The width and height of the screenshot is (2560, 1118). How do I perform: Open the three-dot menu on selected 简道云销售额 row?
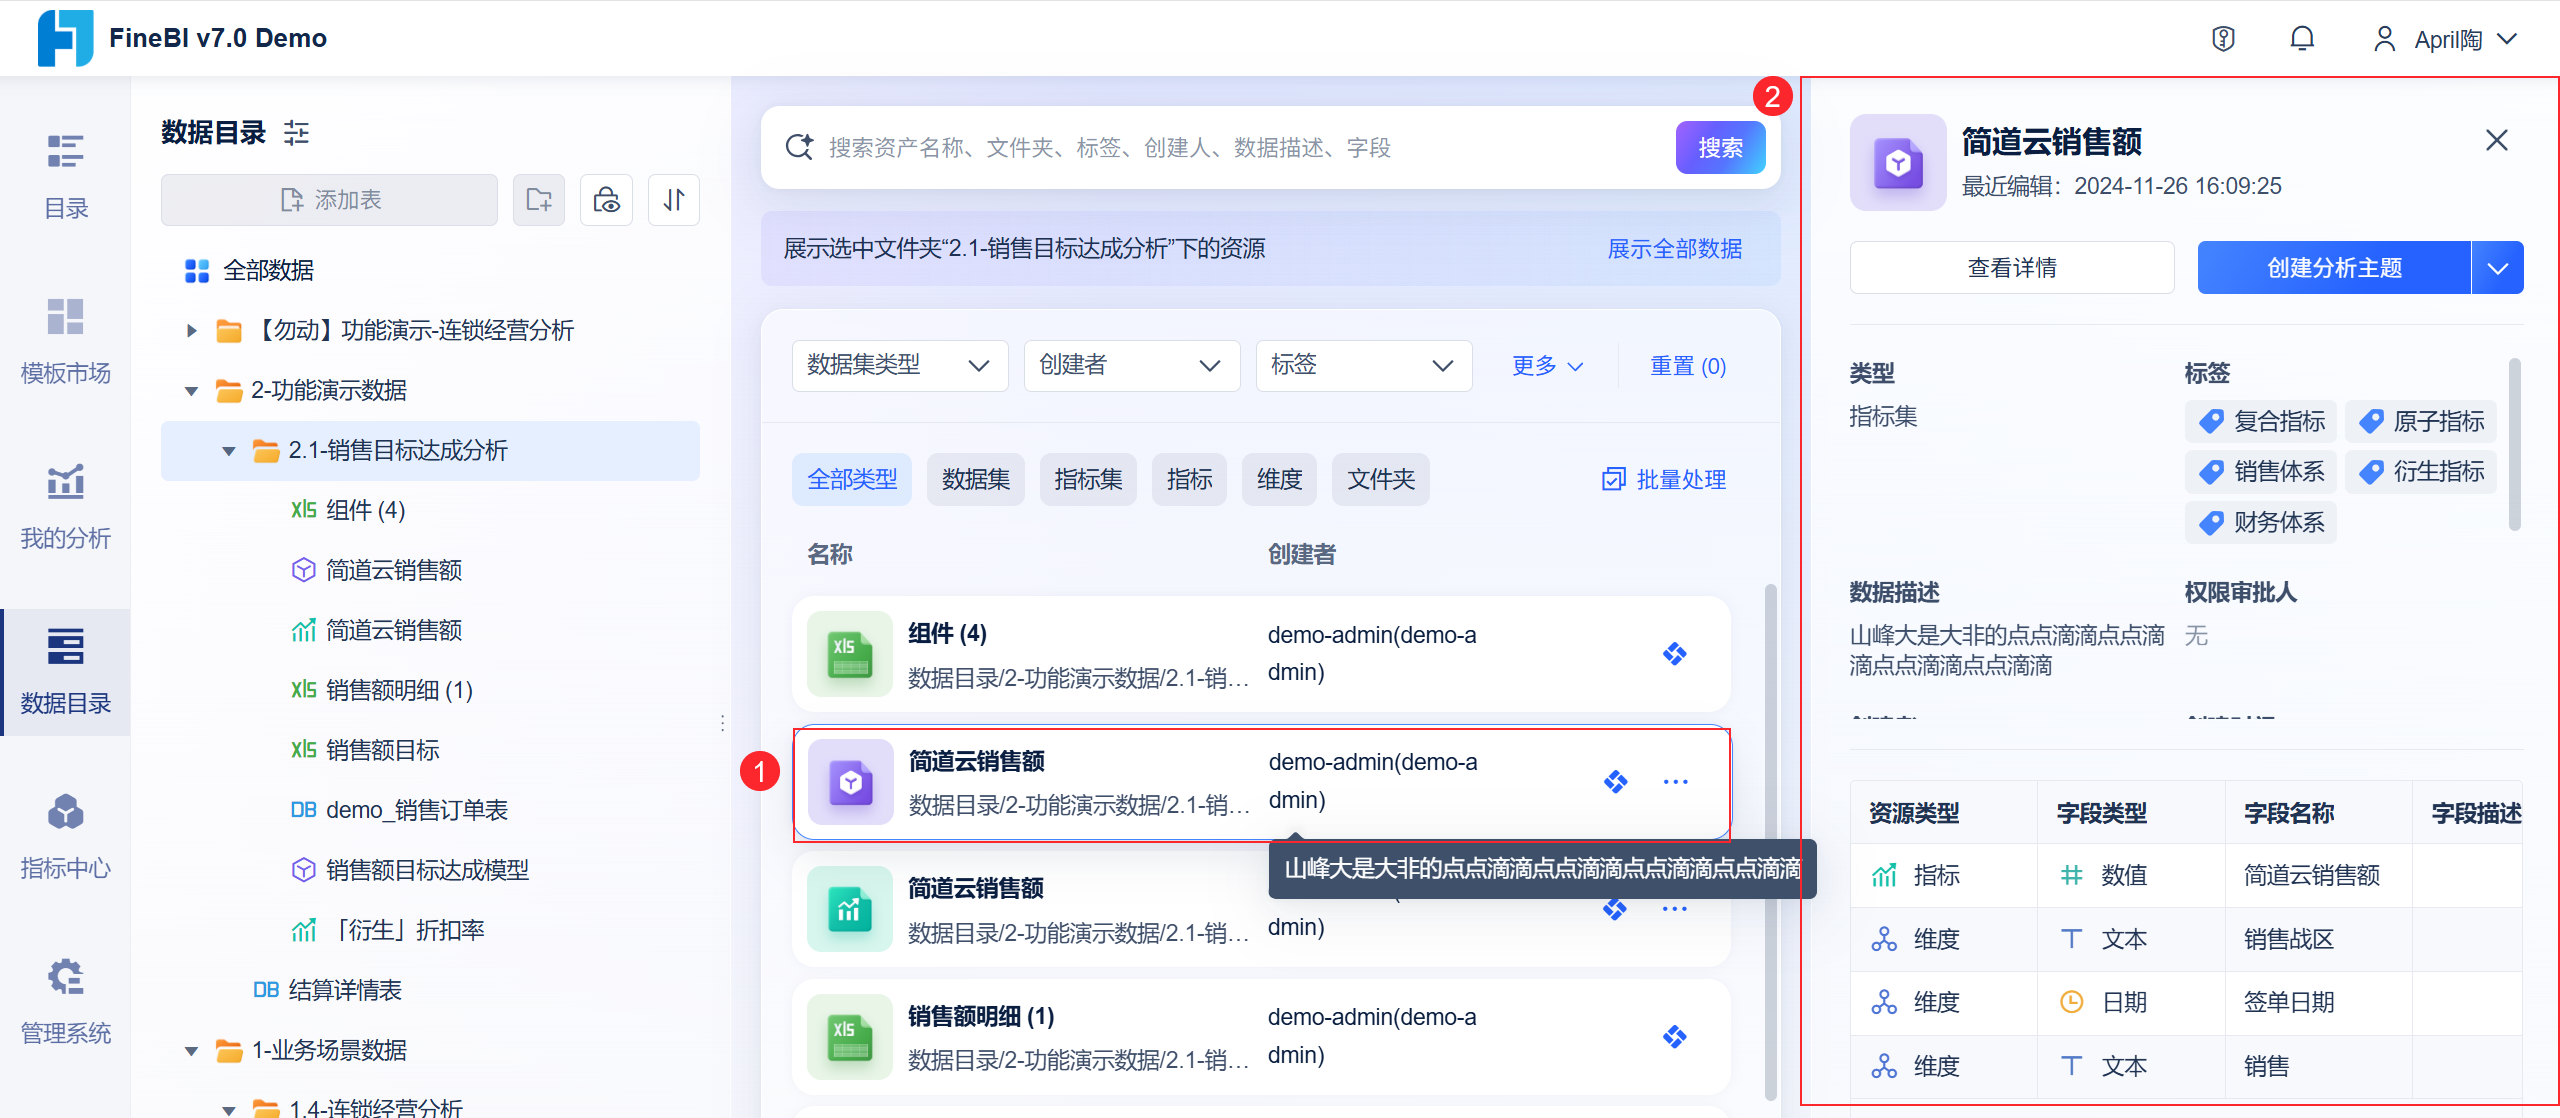1676,782
